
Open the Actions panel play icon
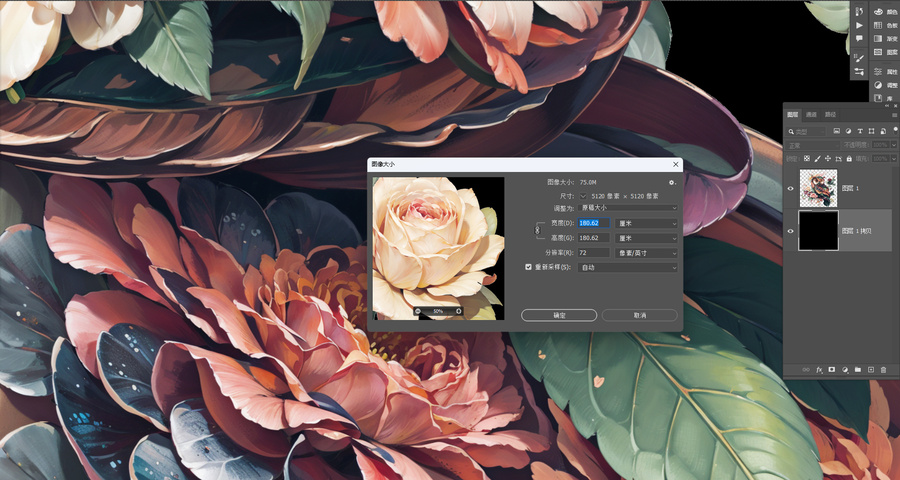(x=859, y=25)
